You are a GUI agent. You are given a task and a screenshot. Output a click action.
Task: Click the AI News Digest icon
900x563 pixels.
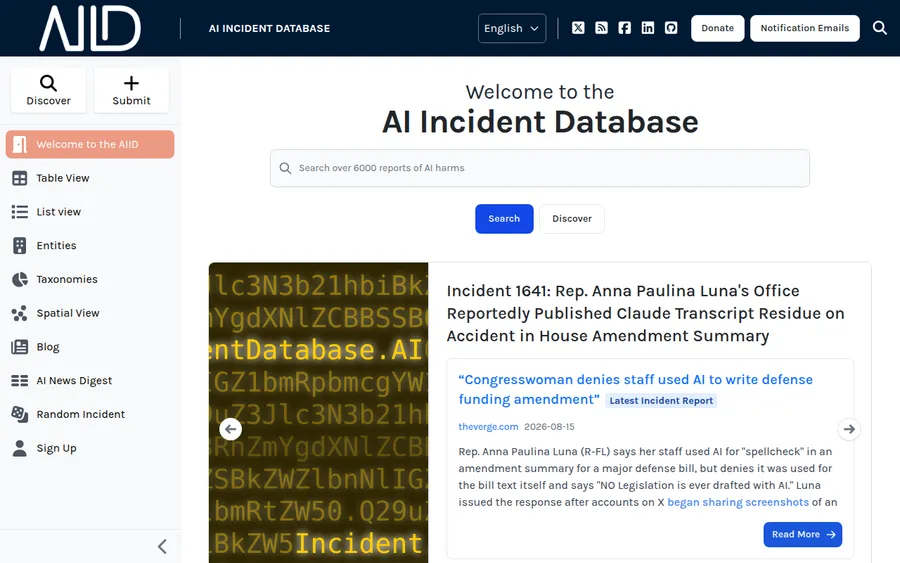coord(20,380)
